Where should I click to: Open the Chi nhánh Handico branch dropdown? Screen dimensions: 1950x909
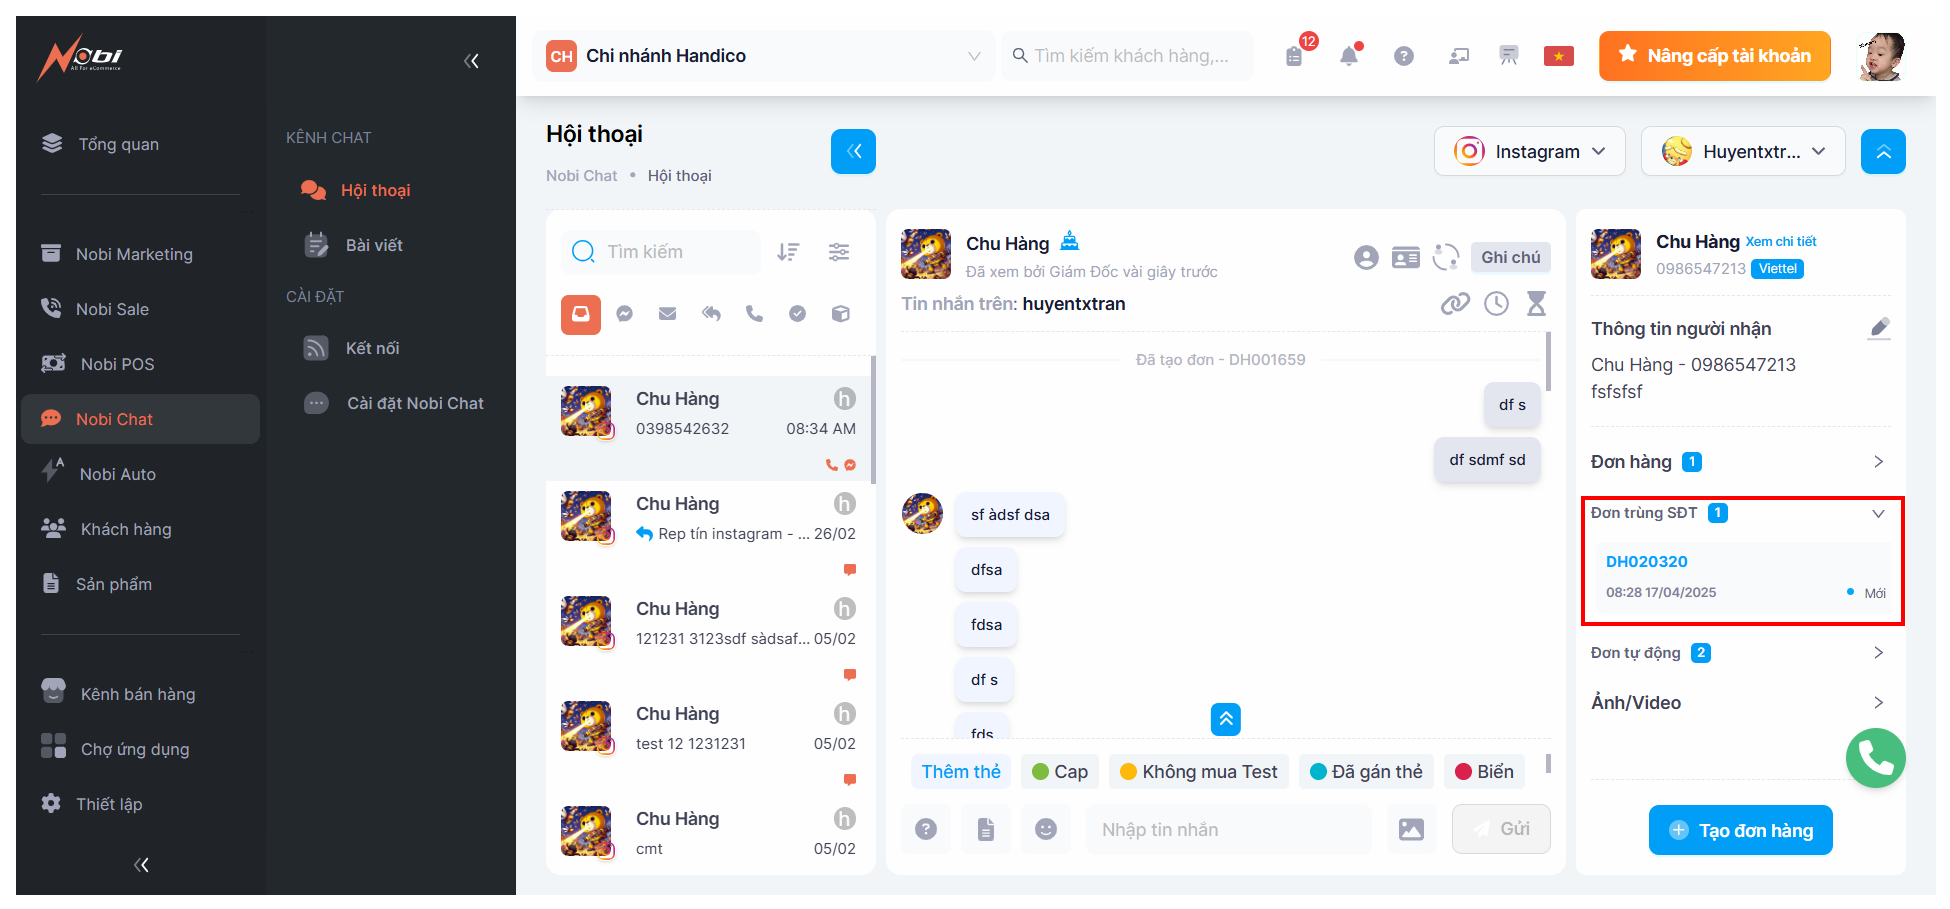[765, 56]
